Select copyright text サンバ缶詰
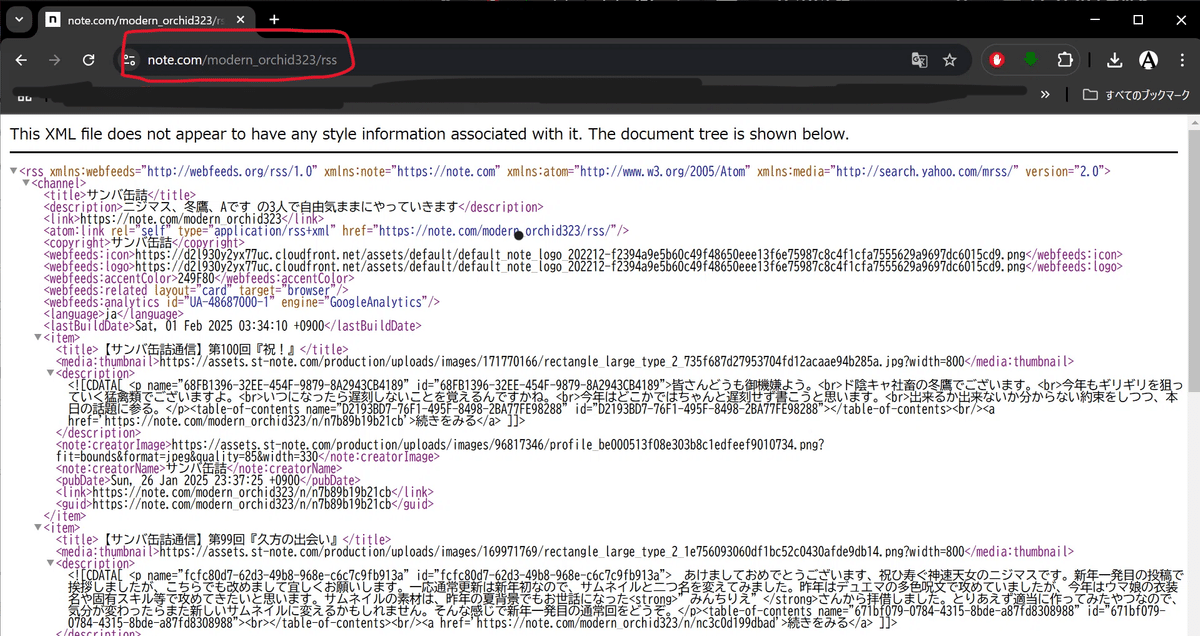 [x=142, y=243]
